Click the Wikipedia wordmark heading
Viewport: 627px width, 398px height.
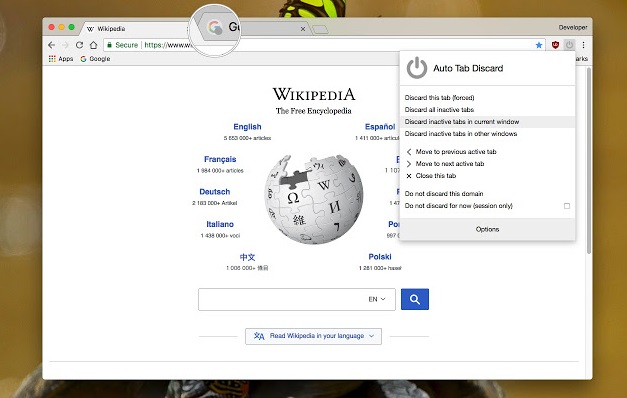(314, 94)
